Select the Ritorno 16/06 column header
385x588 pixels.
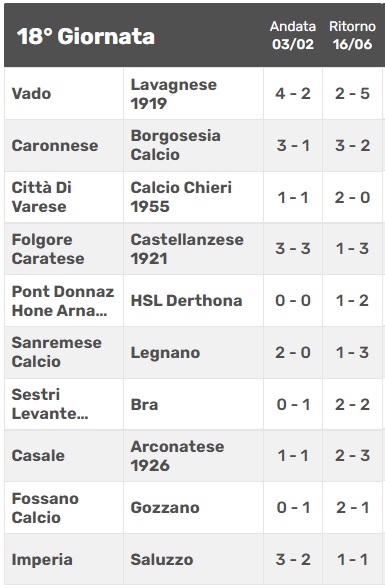[352, 35]
